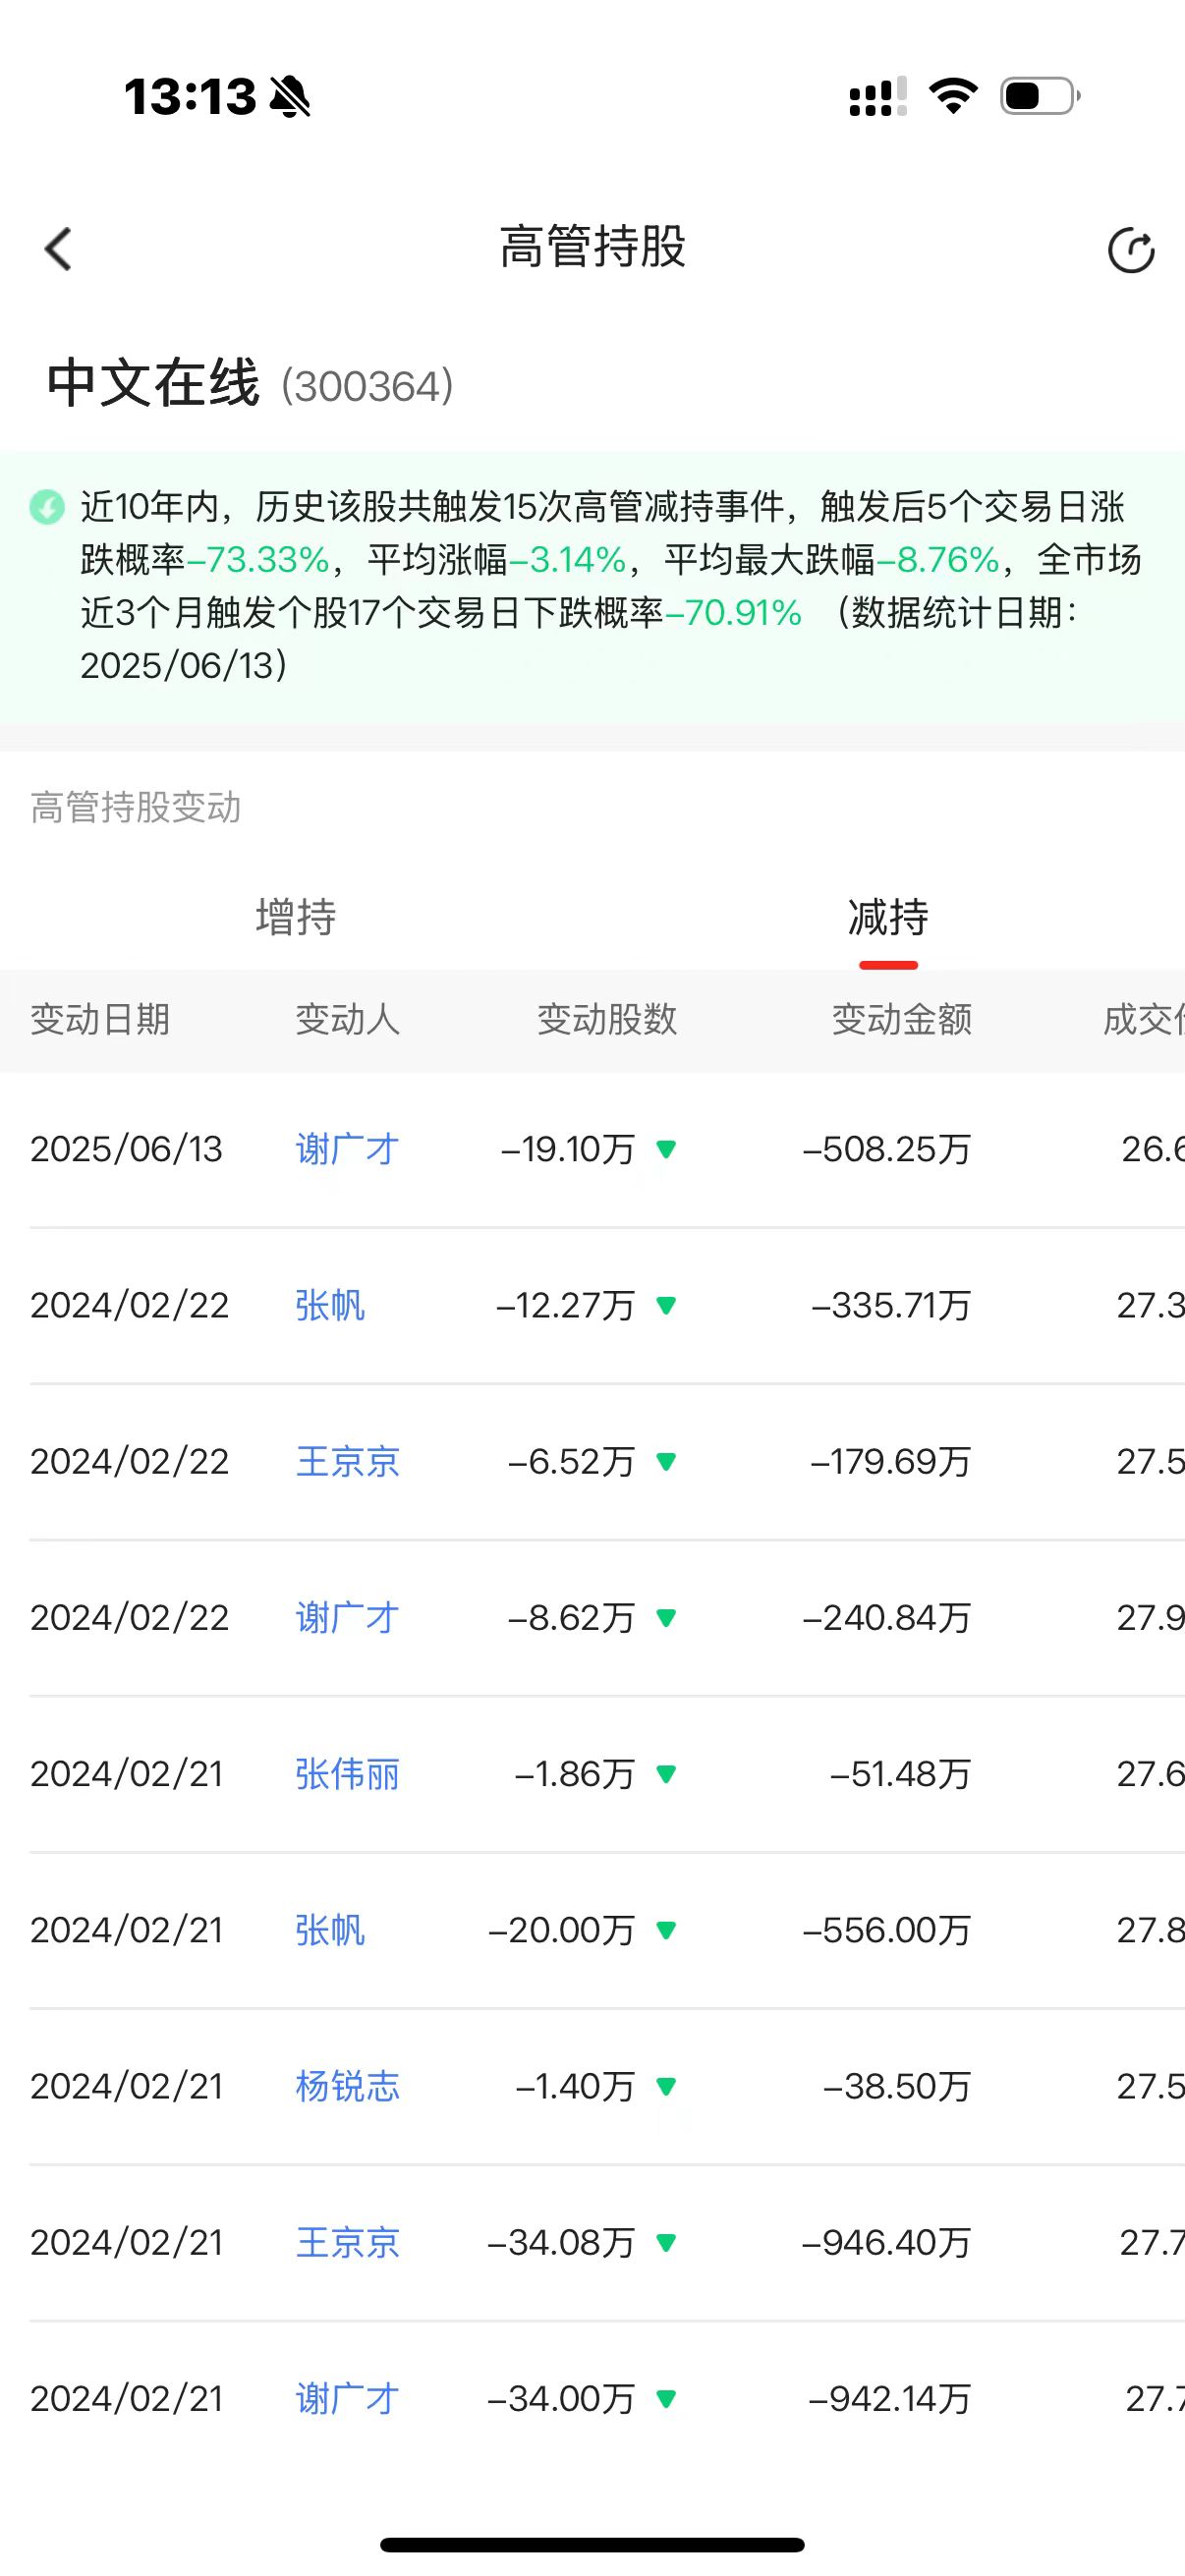Image resolution: width=1185 pixels, height=2576 pixels.
Task: Tap green triangle beside -34.08万
Action: [666, 2243]
